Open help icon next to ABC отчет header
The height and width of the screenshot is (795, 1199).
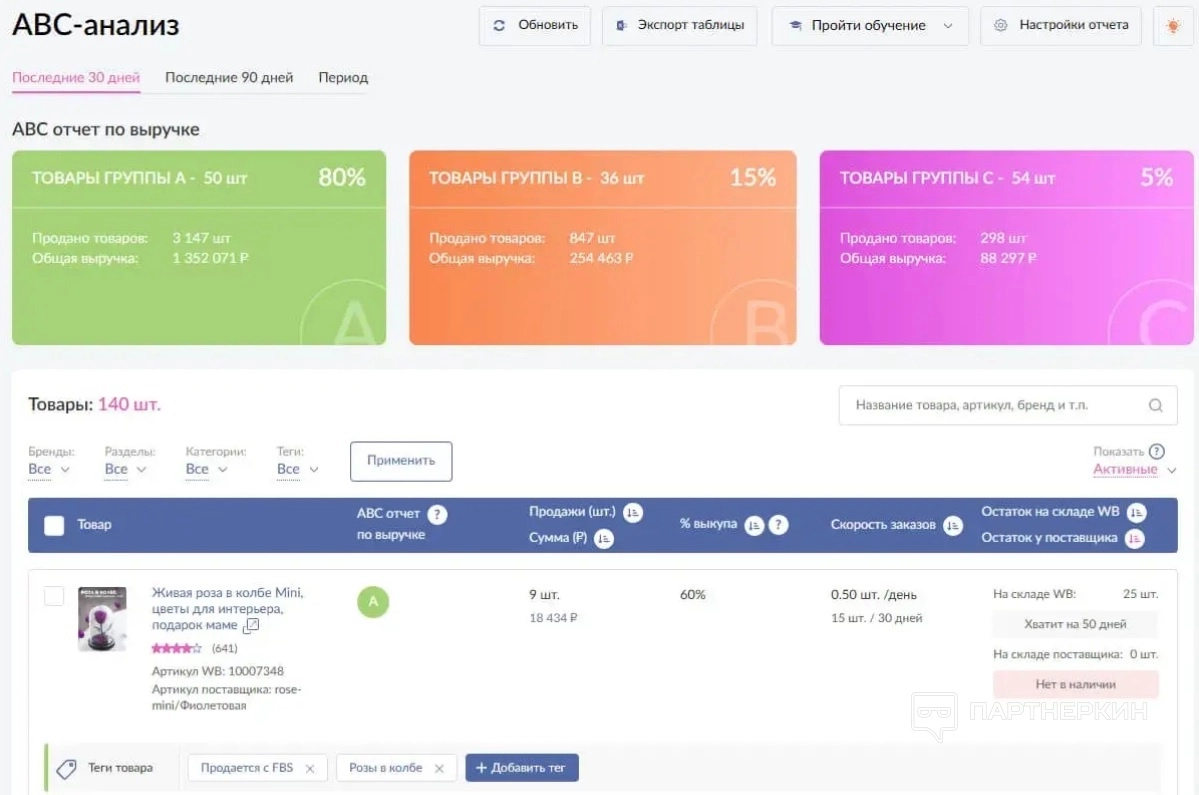437,515
